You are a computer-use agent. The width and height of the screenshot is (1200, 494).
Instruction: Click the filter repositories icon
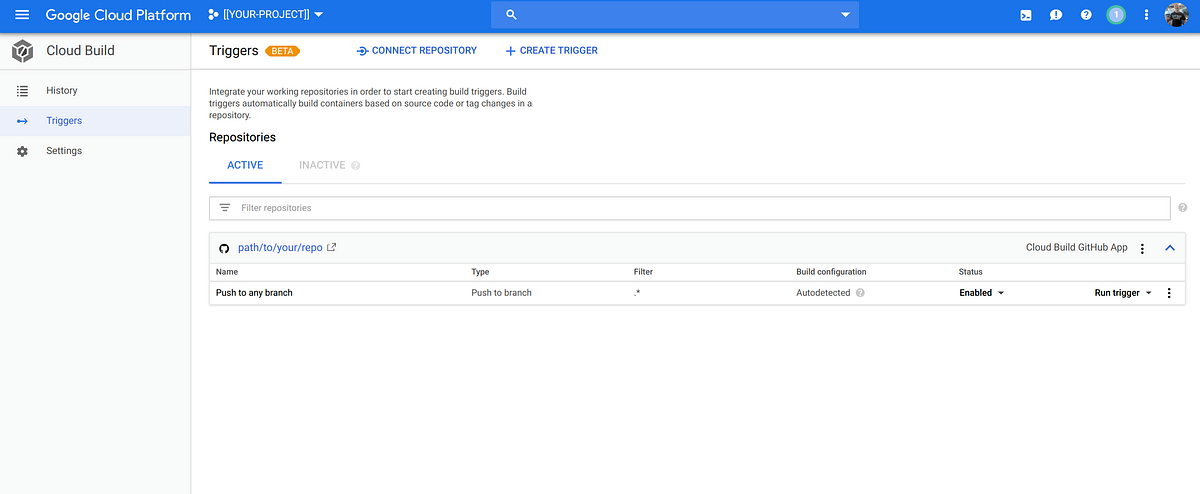(225, 208)
